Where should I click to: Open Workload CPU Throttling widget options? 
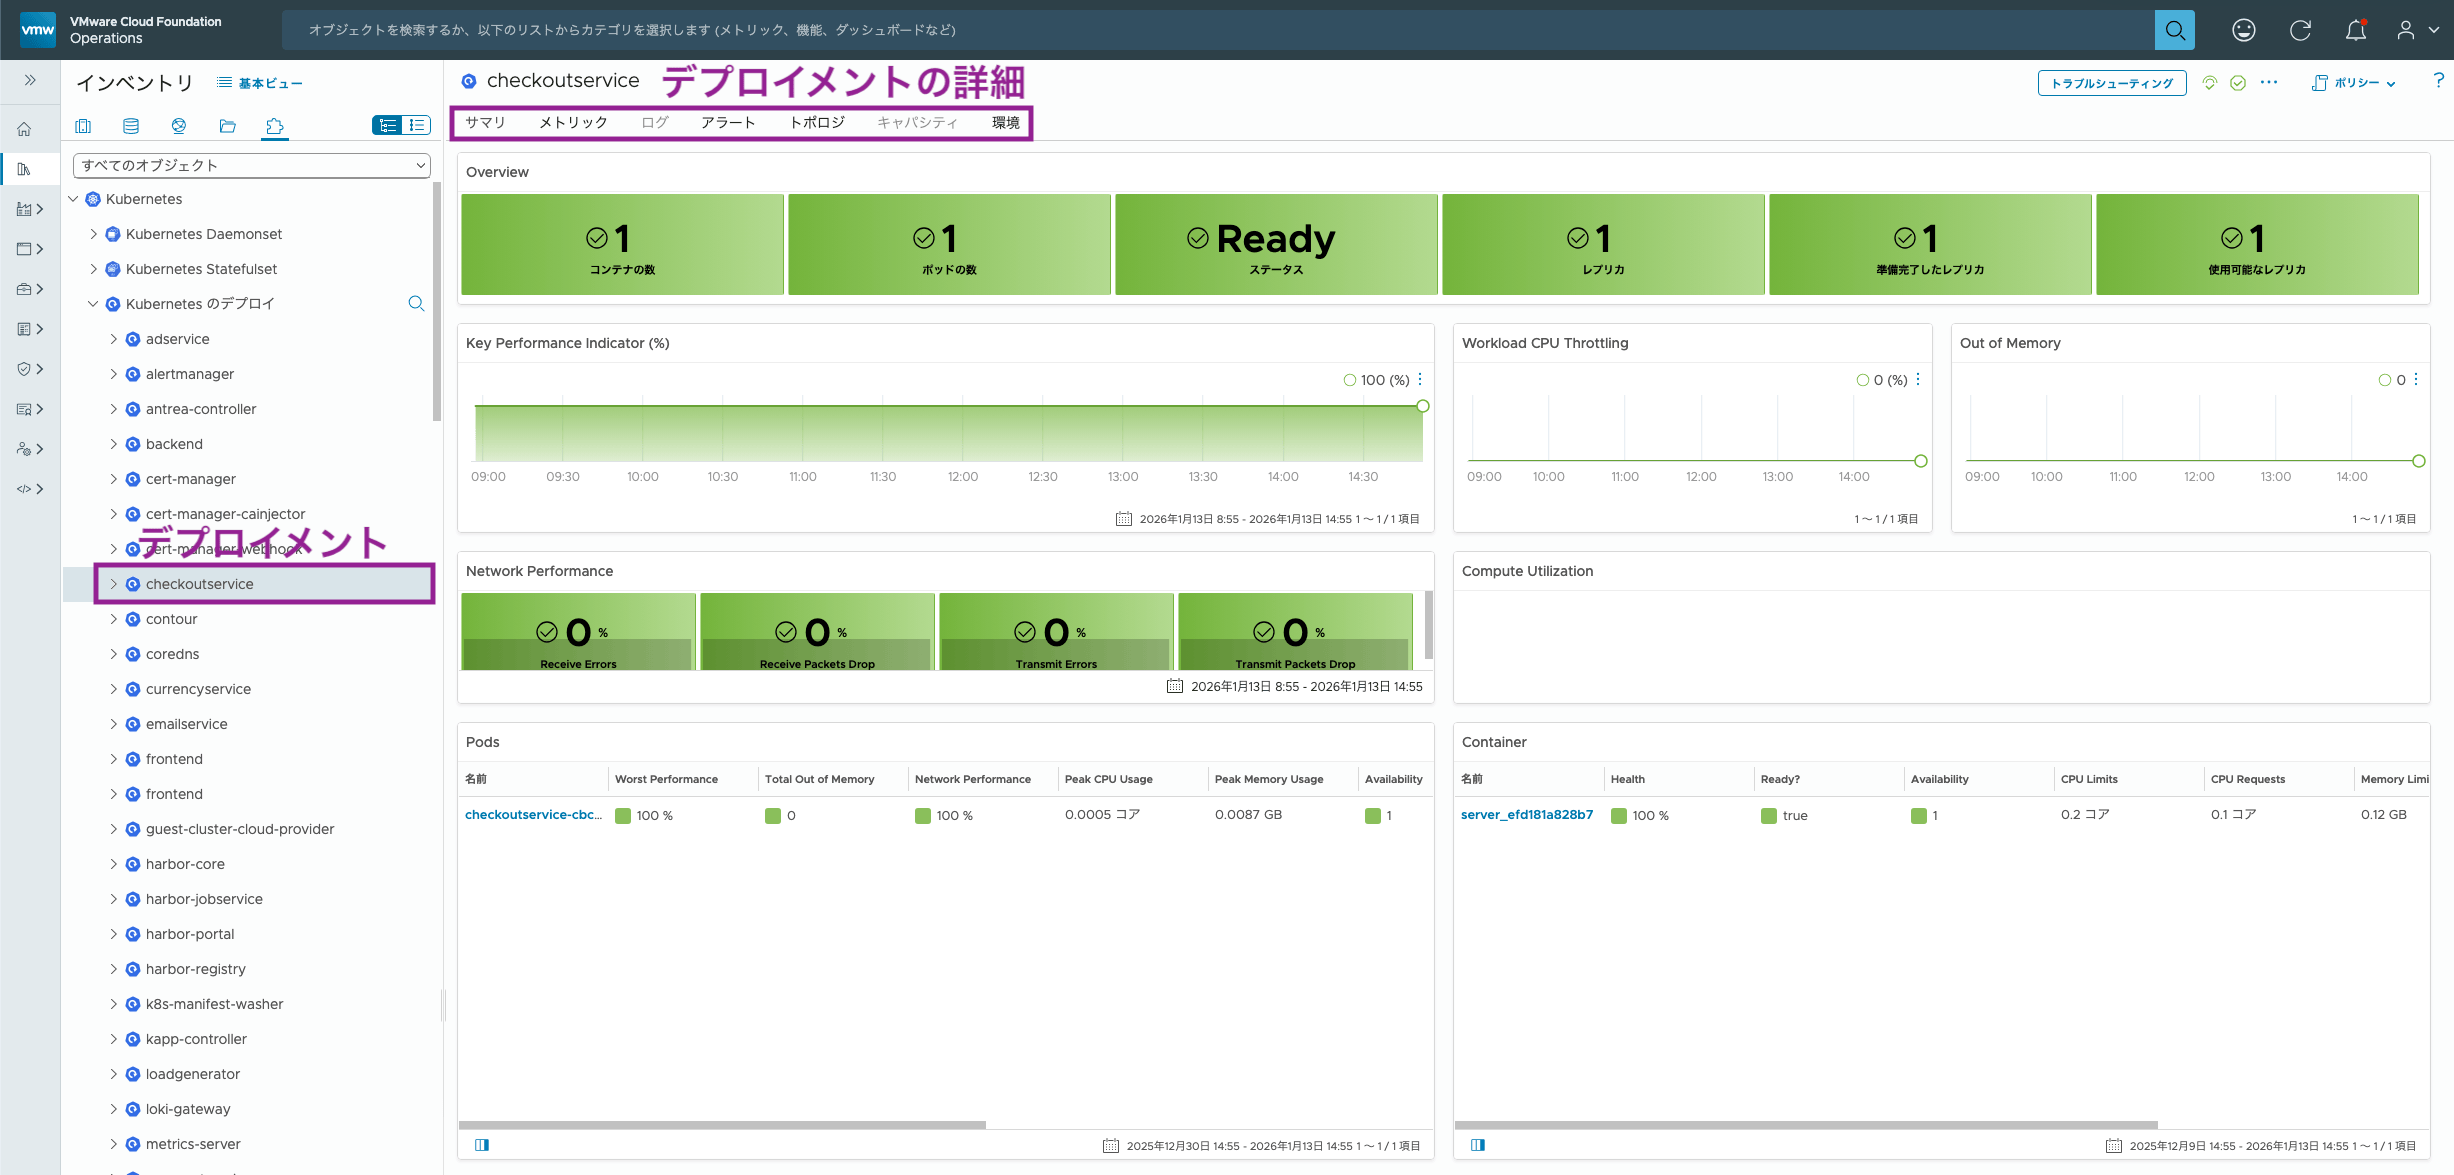[x=1918, y=380]
